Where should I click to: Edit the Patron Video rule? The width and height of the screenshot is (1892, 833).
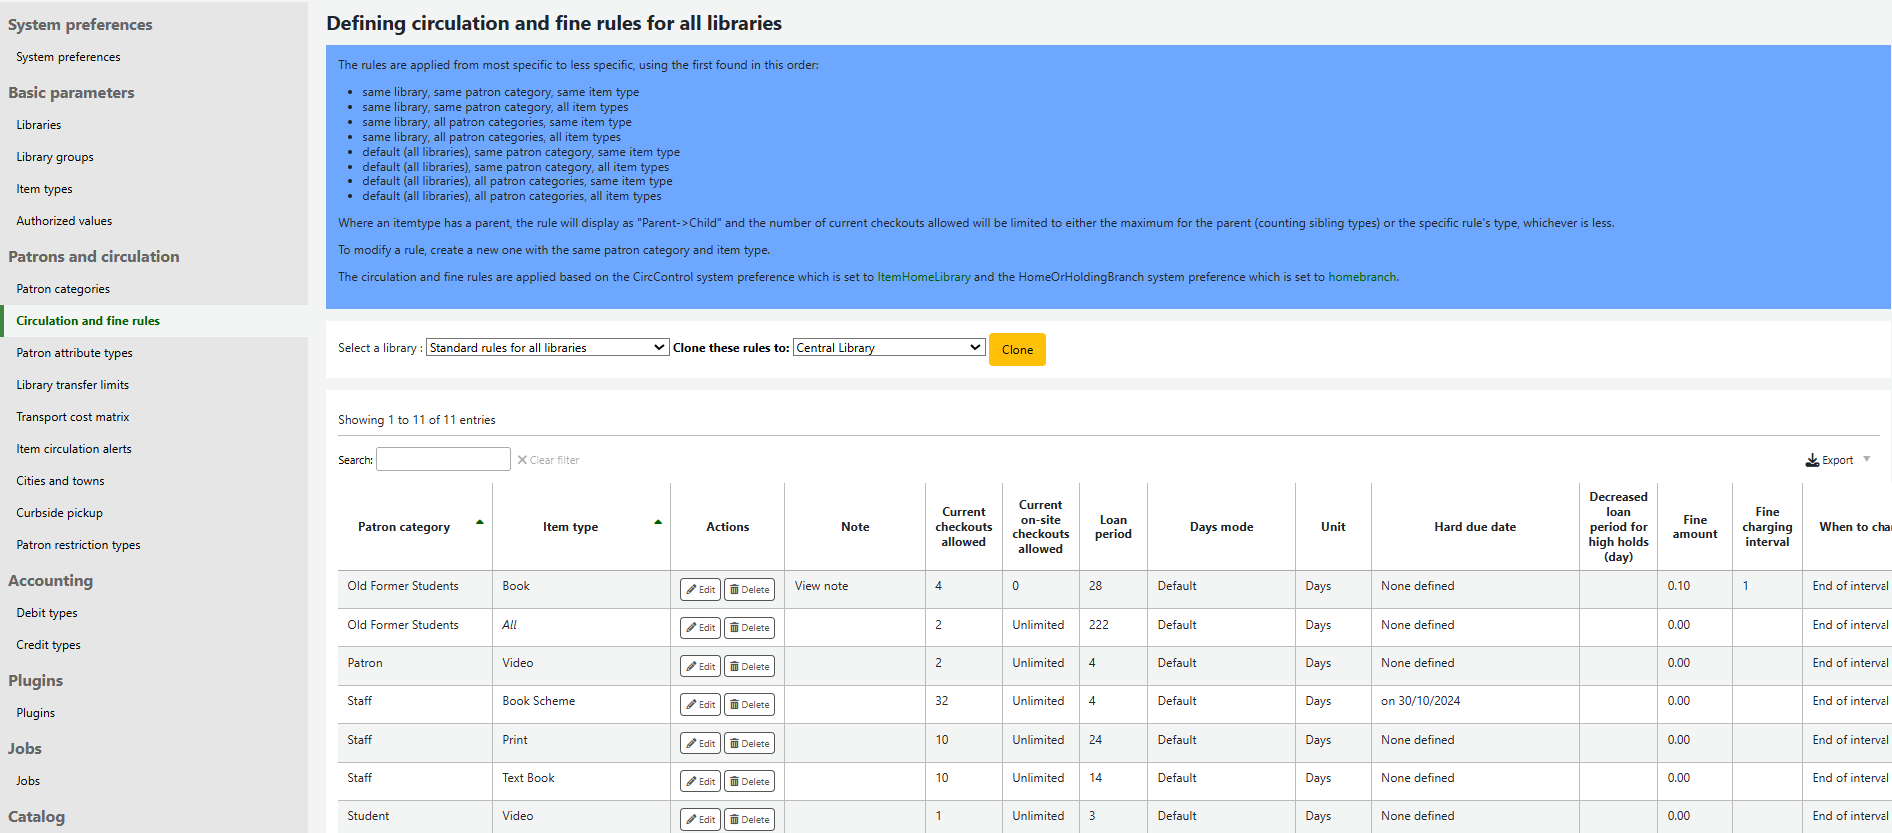click(700, 667)
